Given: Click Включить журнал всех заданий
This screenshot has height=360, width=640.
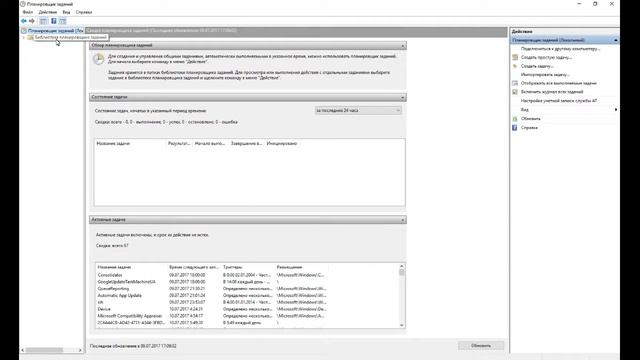Looking at the screenshot, I should [x=552, y=92].
